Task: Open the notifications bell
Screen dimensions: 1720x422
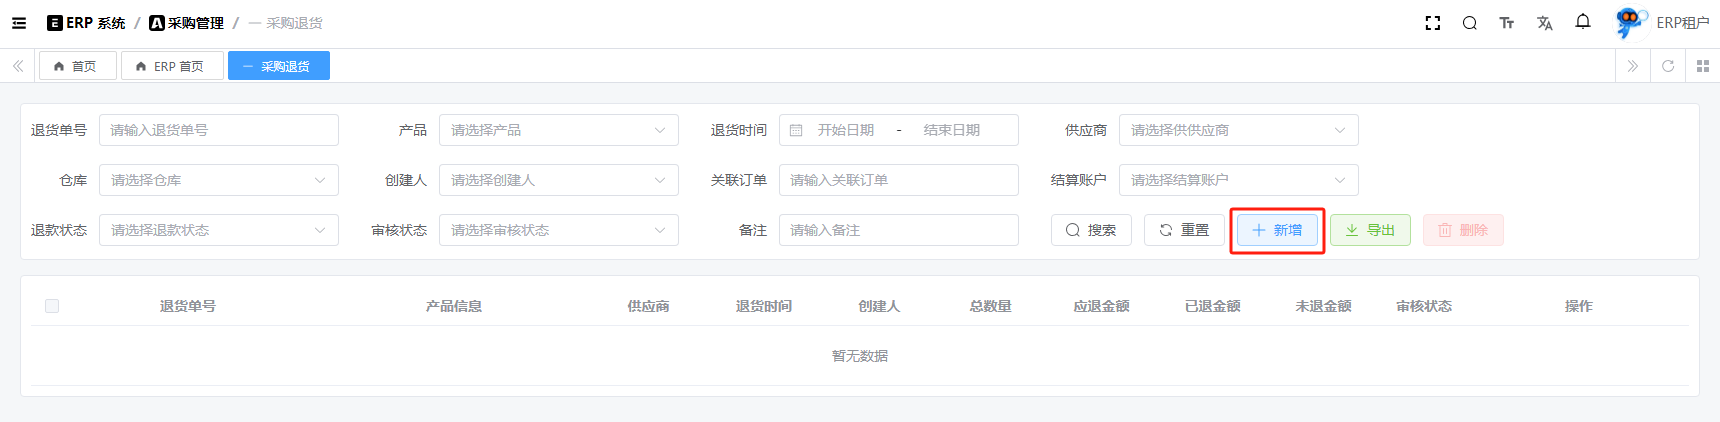Action: click(x=1582, y=22)
